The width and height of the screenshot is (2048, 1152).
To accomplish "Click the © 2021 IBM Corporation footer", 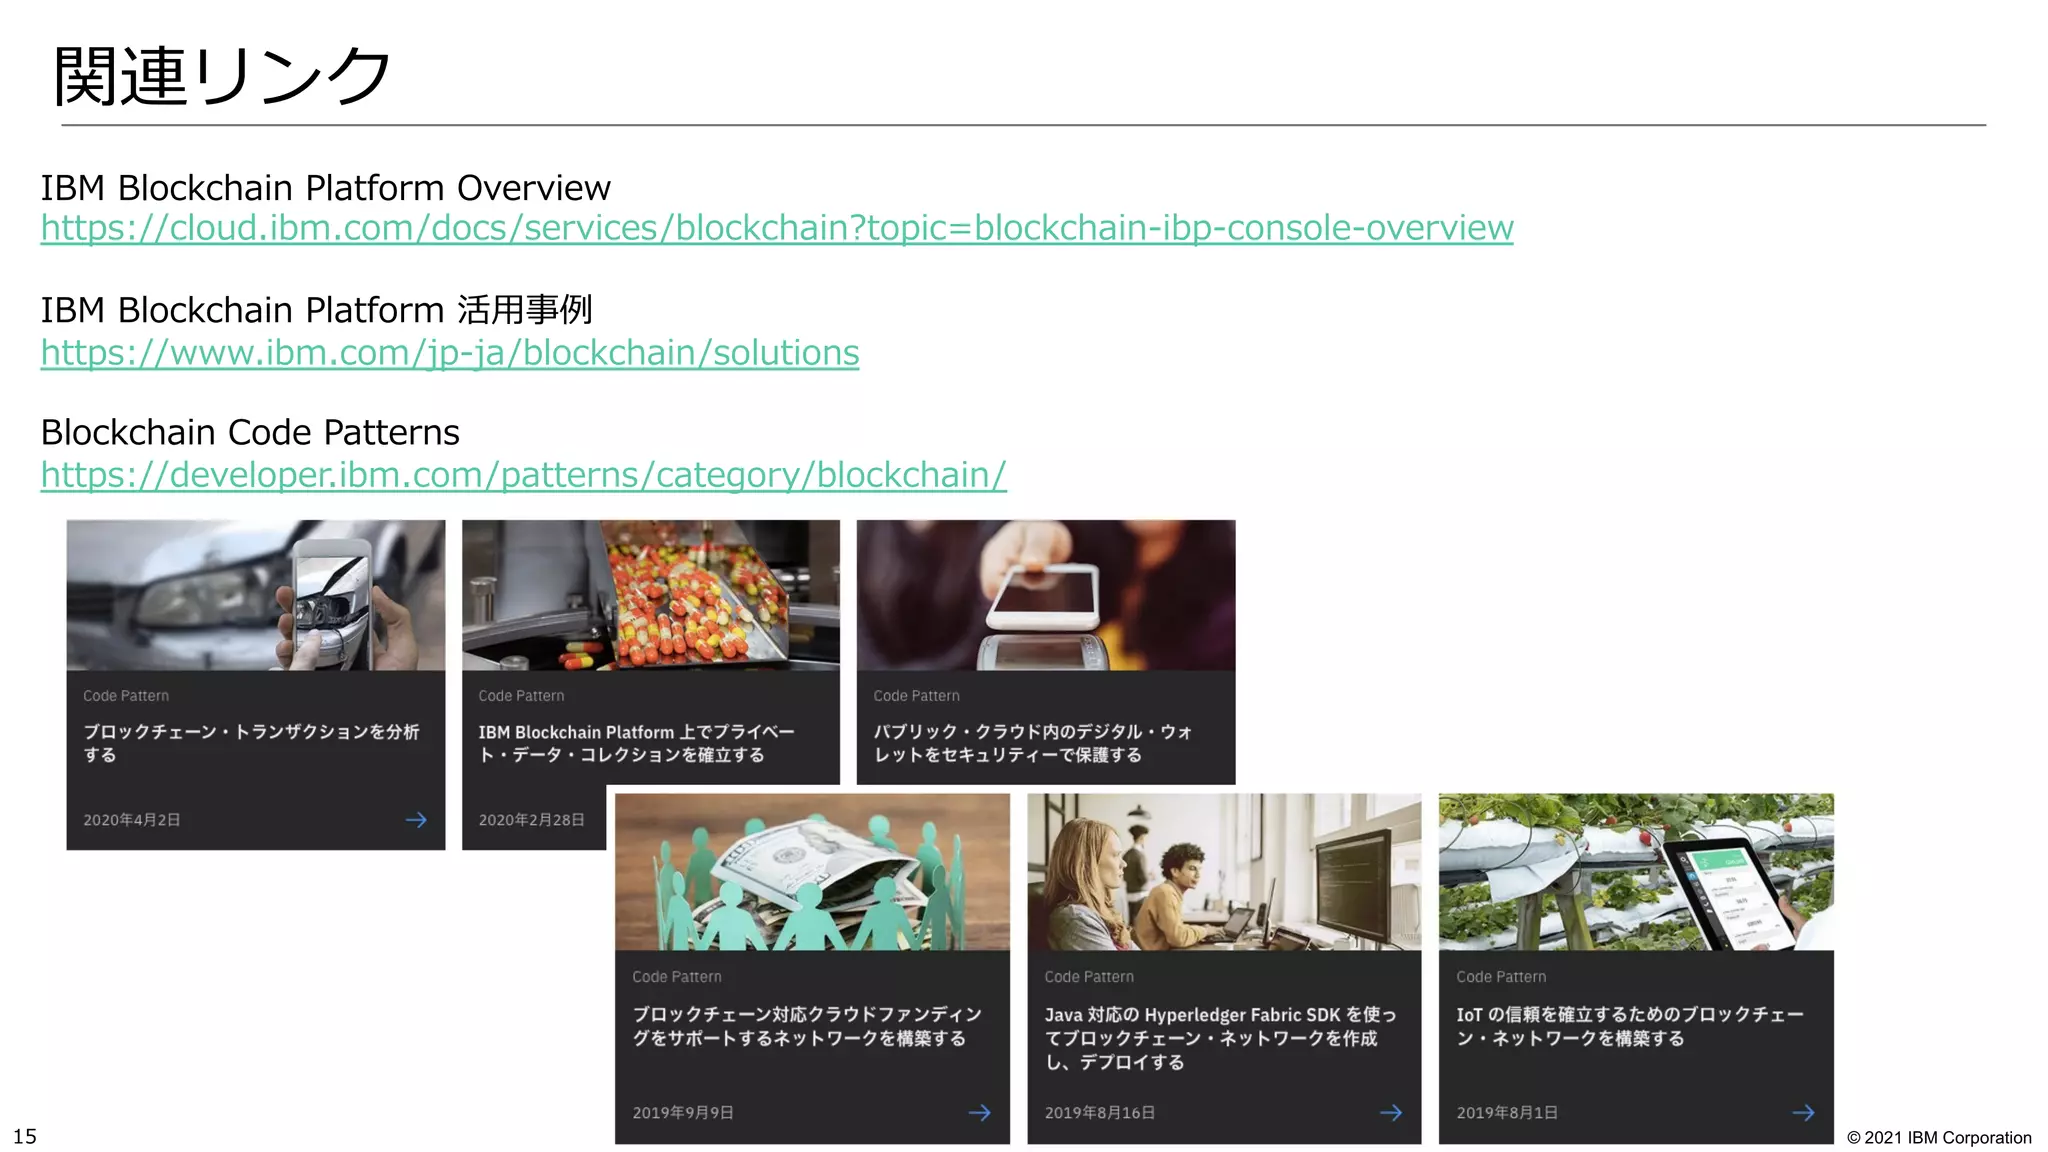I will point(1939,1138).
